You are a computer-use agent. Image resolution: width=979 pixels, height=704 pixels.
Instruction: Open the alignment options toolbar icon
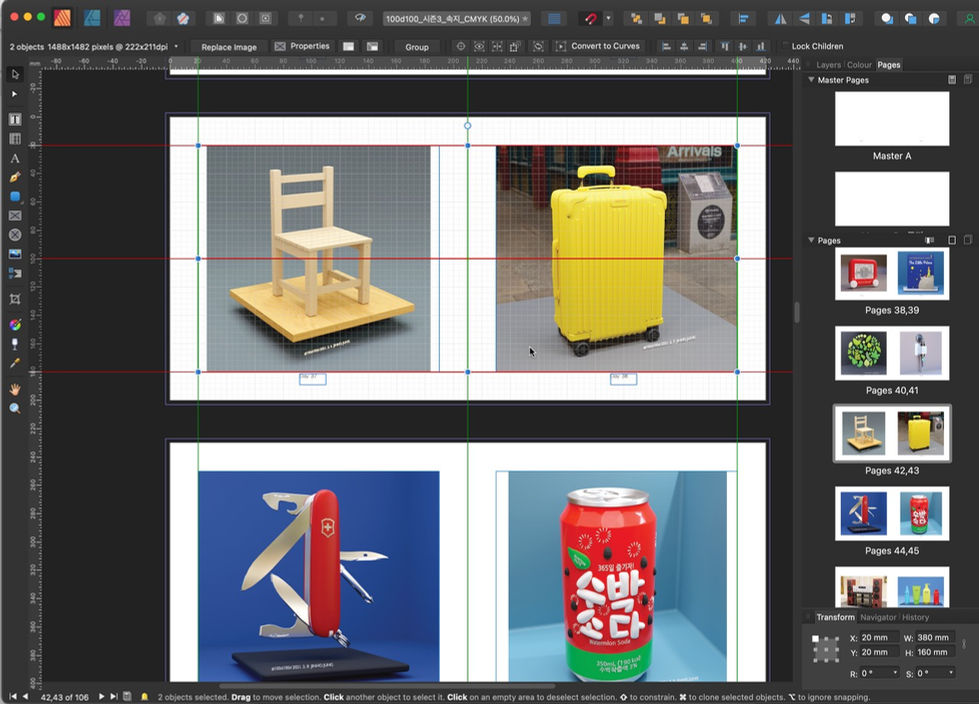744,19
